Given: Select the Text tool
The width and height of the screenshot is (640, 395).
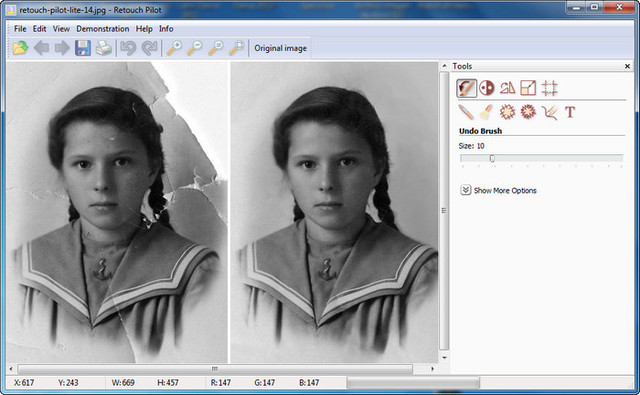Looking at the screenshot, I should (x=570, y=112).
